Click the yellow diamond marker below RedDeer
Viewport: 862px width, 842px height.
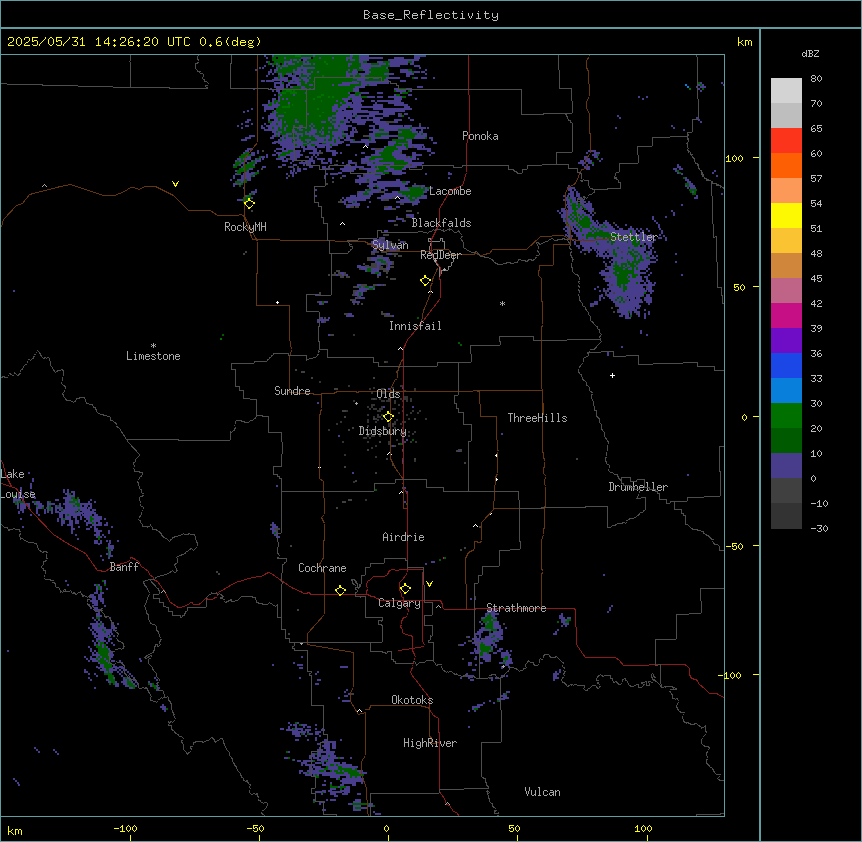(426, 281)
